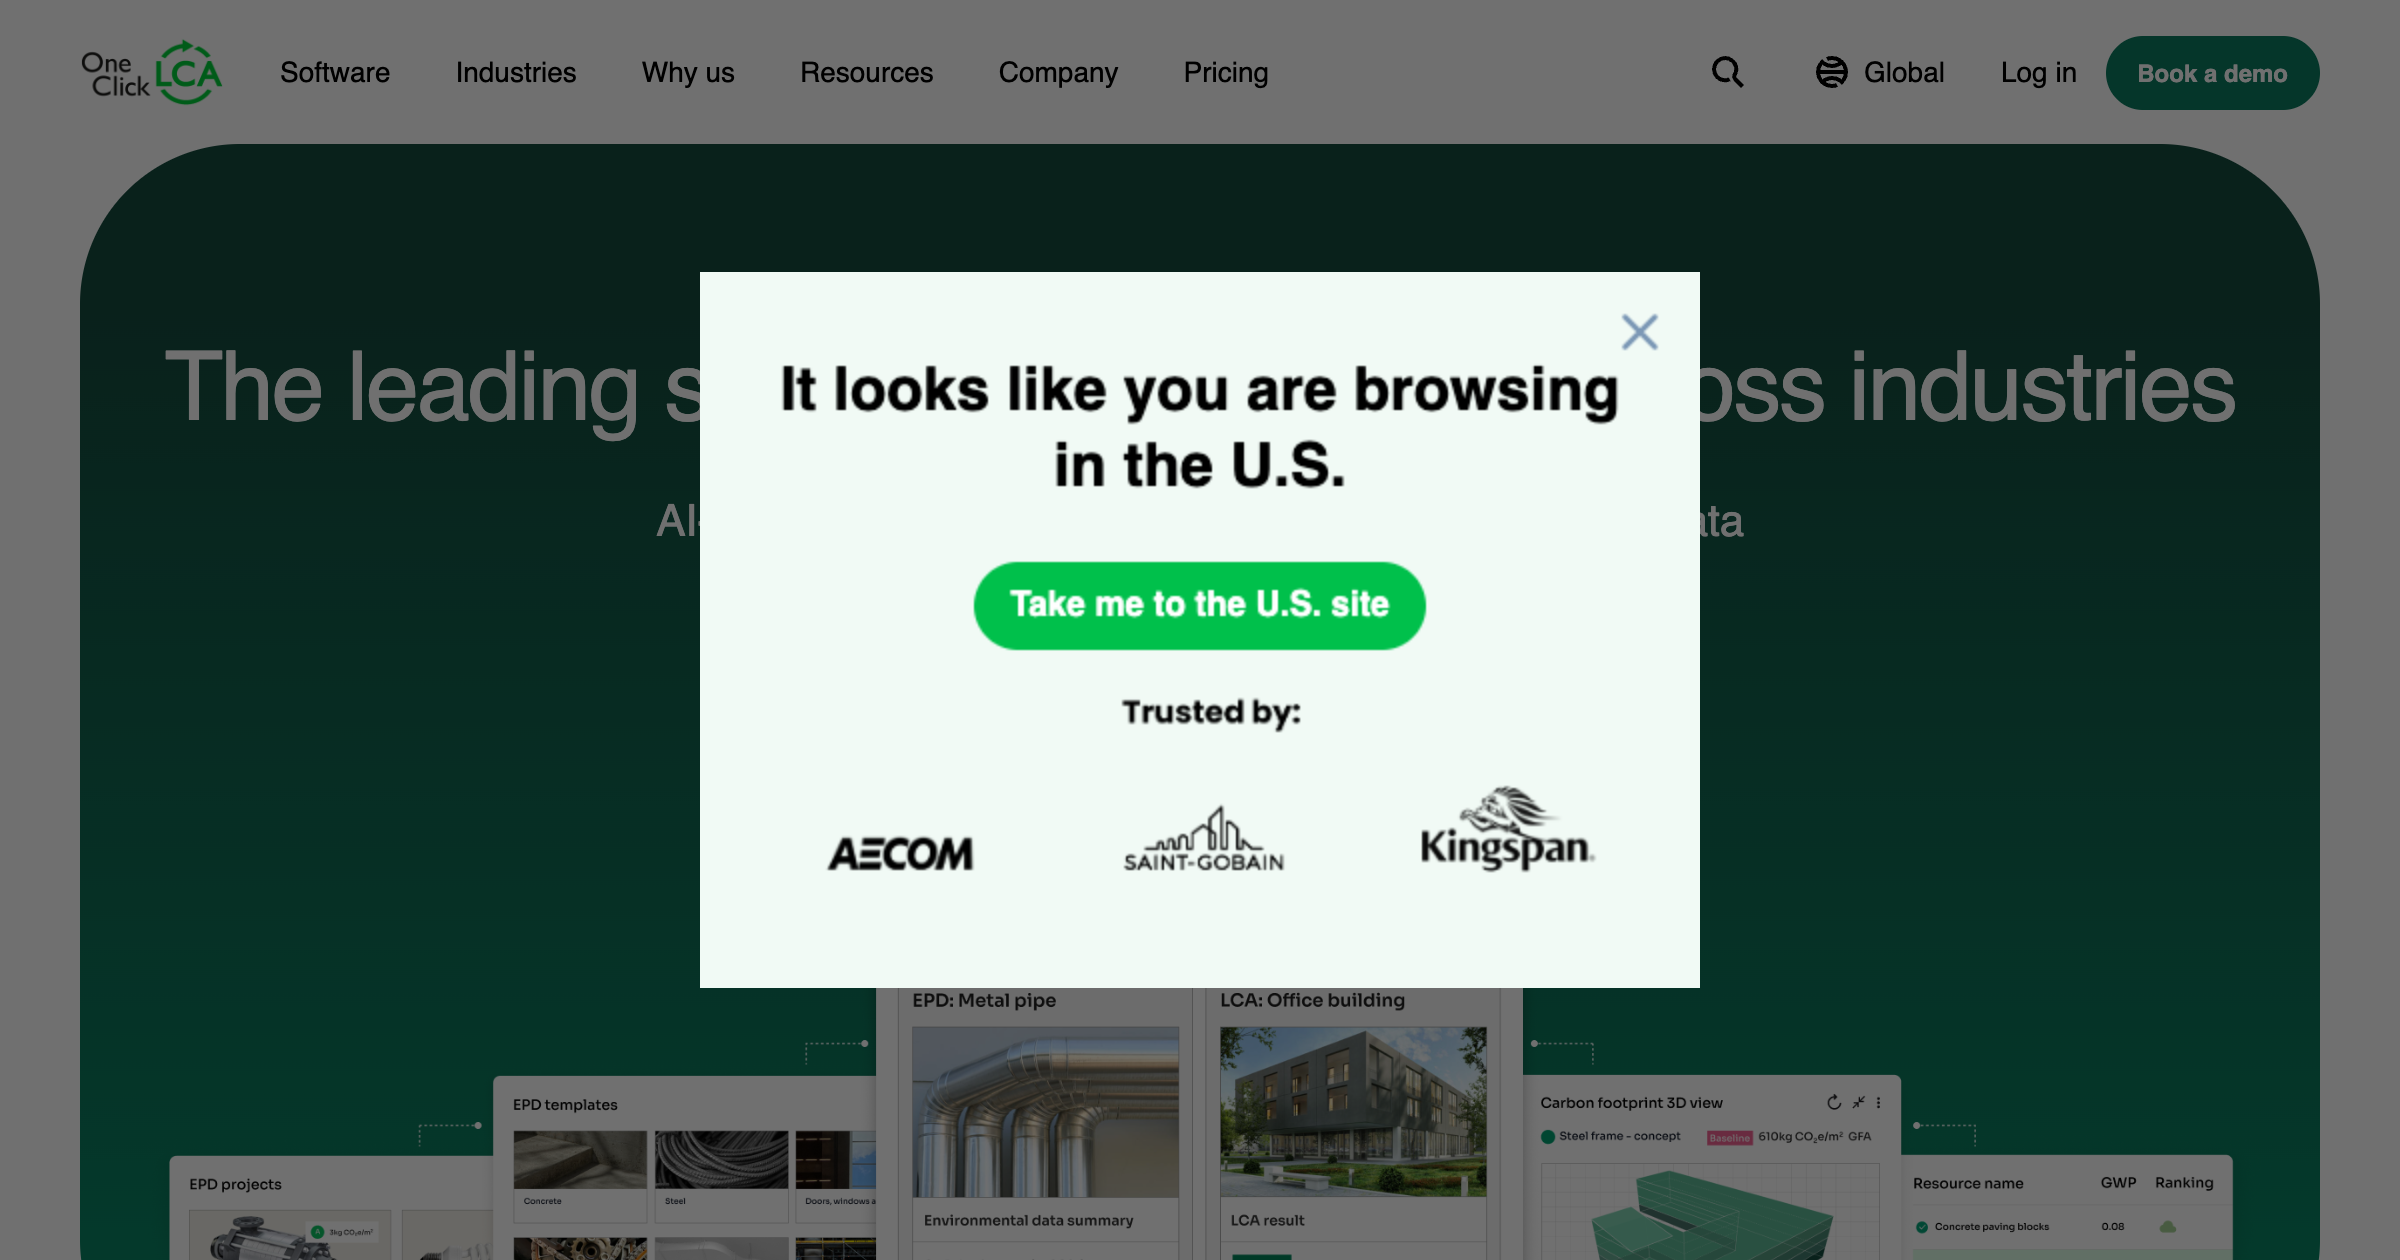Click the AECOM logo
Viewport: 2400px width, 1260px height.
(900, 853)
